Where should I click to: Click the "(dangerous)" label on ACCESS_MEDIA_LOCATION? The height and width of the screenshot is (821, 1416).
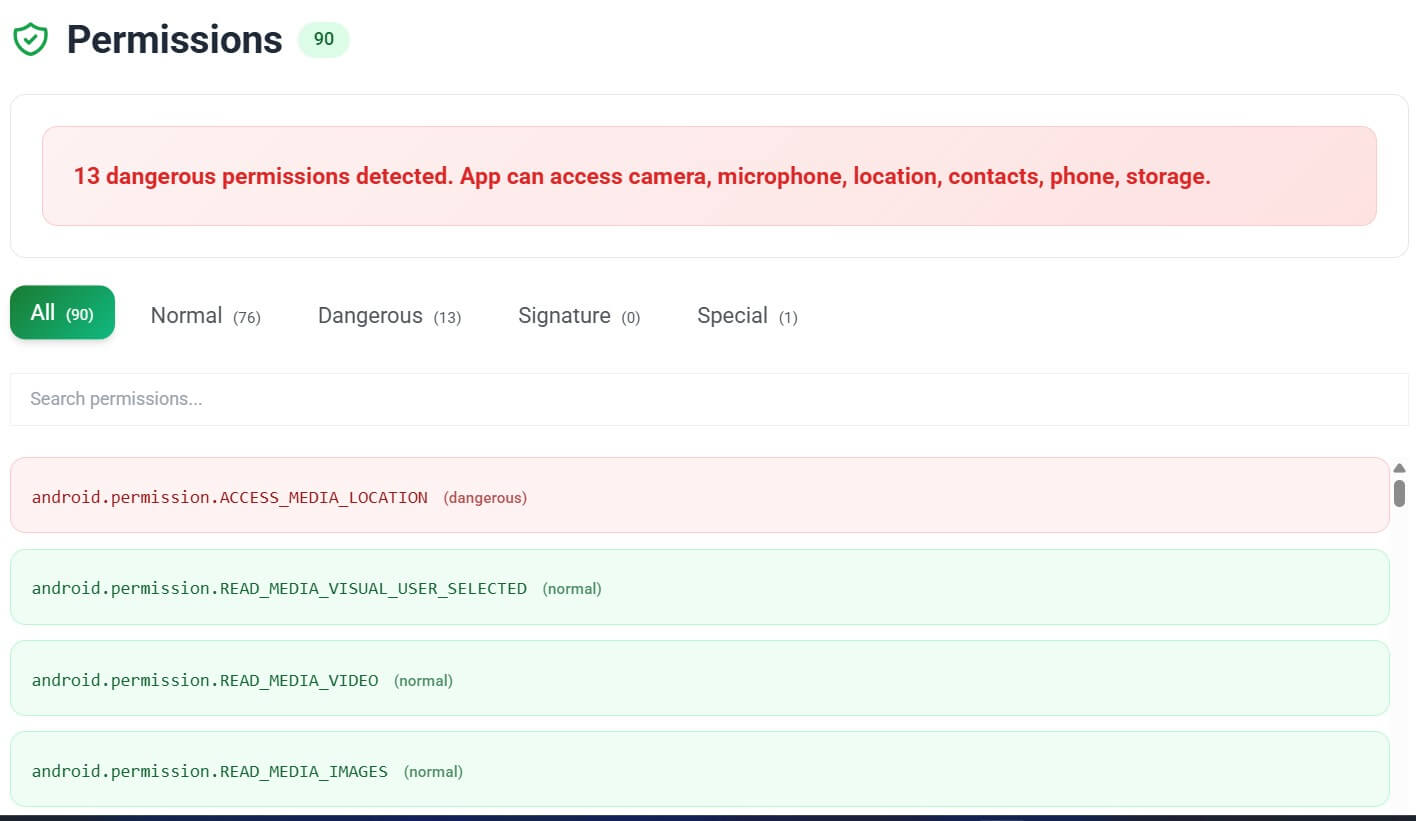point(485,497)
